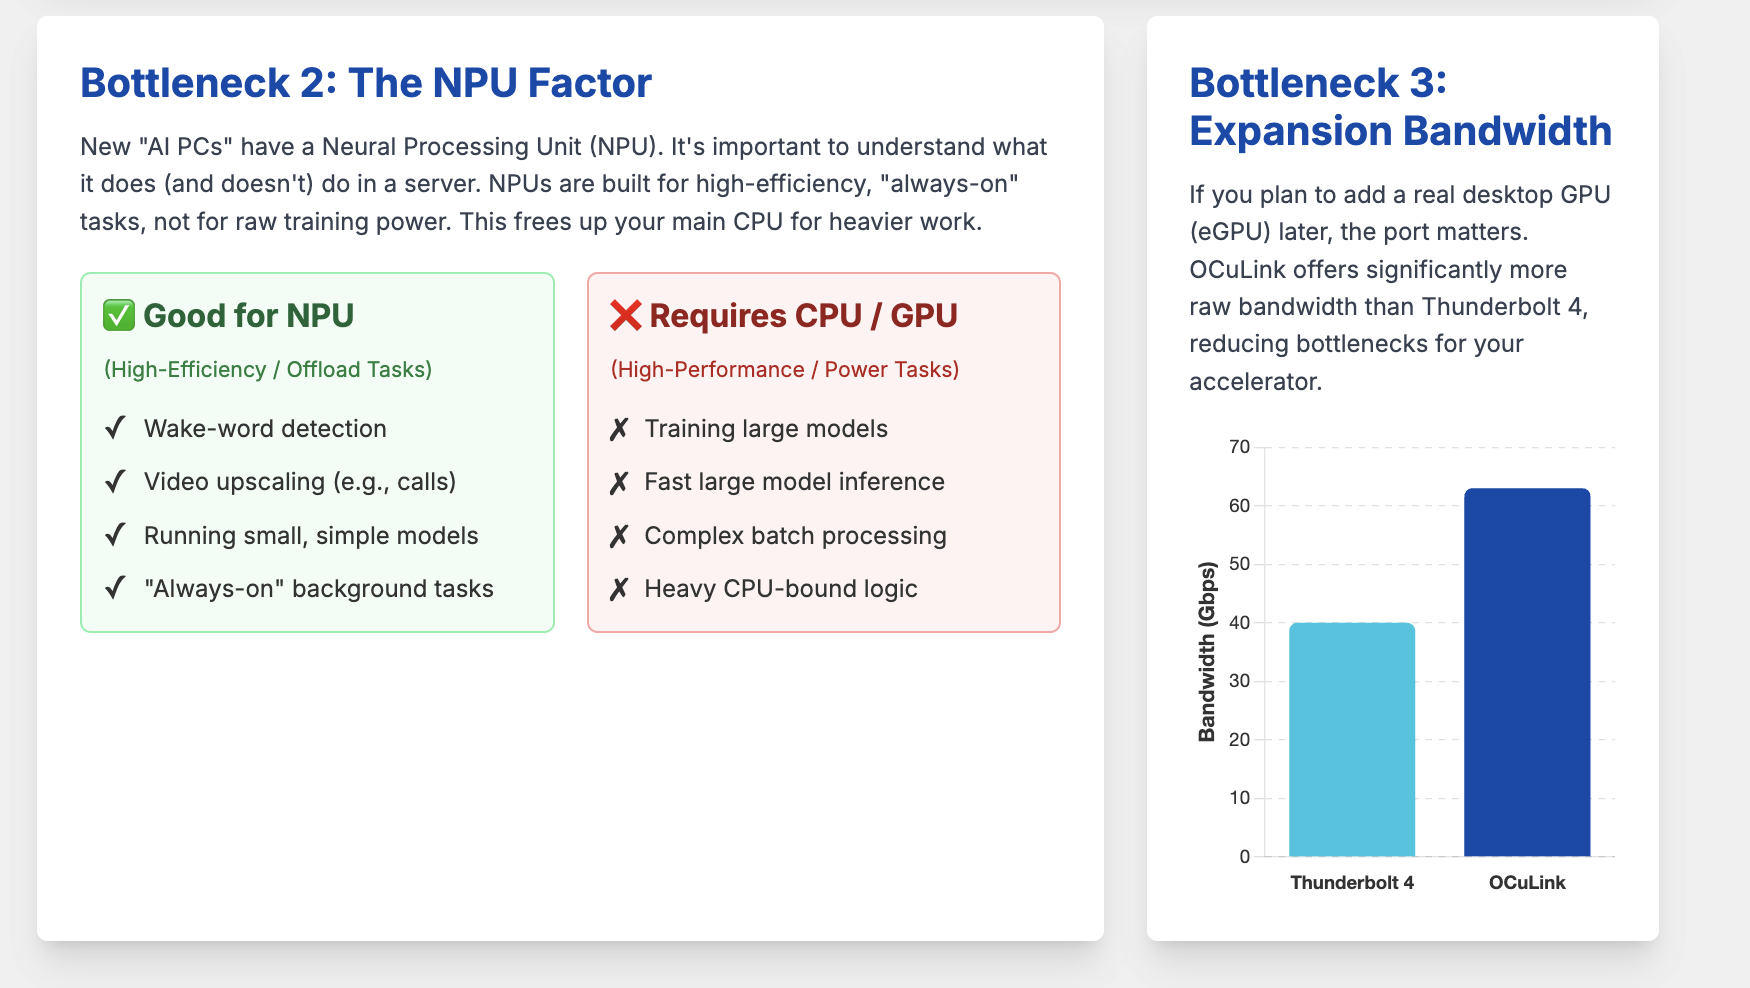Screen dimensions: 1750x988
Task: Click the check mark beside Running small, simple models
Action: point(115,535)
